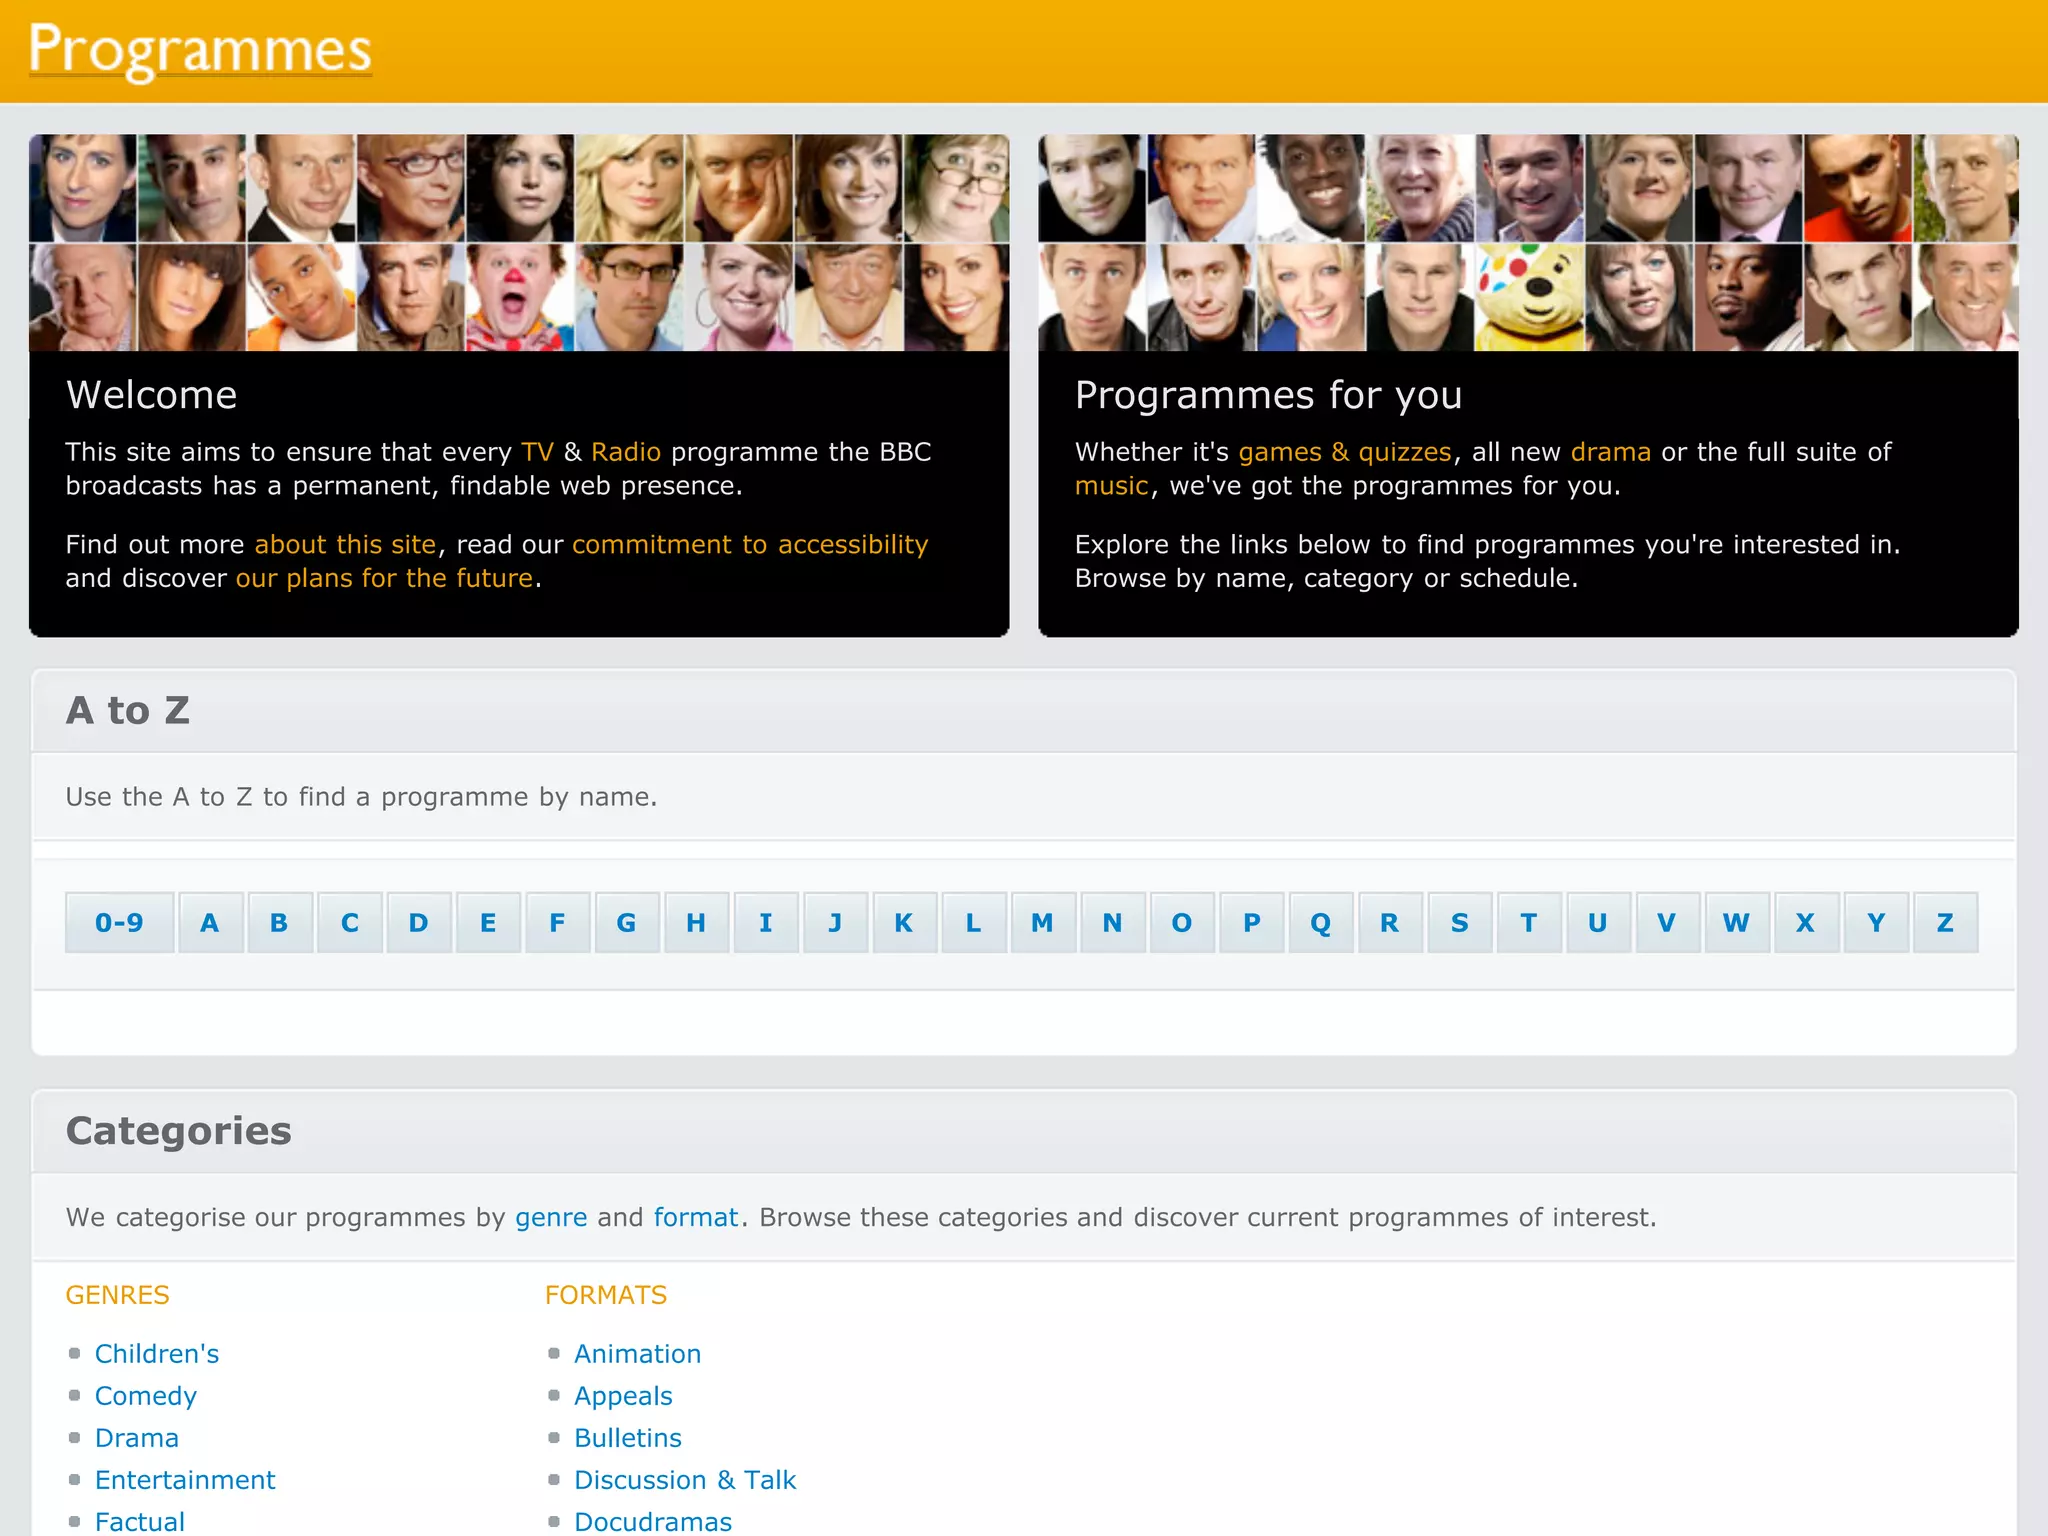This screenshot has height=1536, width=2048.
Task: Click the P letter button
Action: (x=1251, y=922)
